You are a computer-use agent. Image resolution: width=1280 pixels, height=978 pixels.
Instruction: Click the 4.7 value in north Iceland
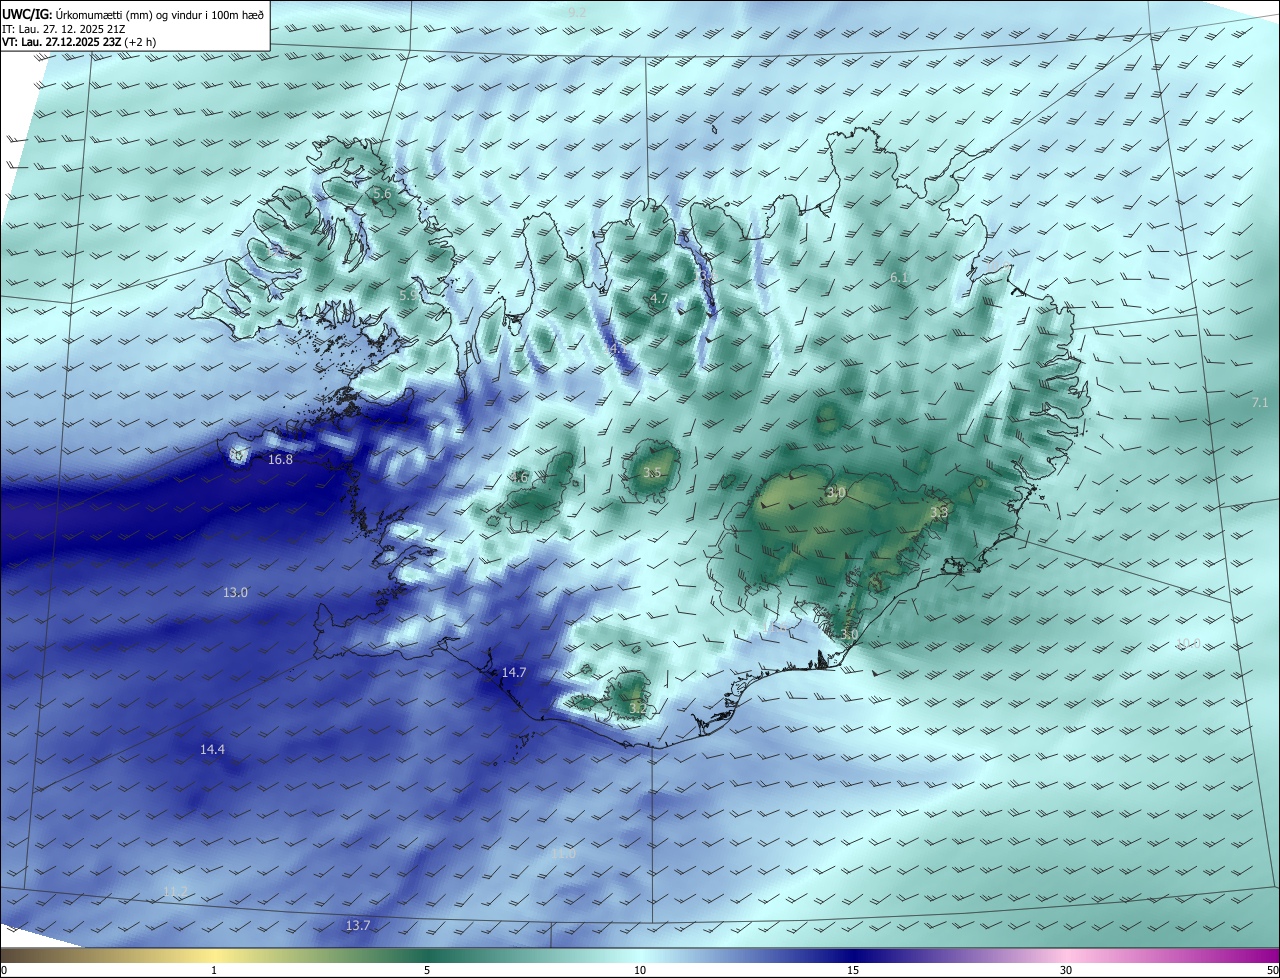(658, 299)
